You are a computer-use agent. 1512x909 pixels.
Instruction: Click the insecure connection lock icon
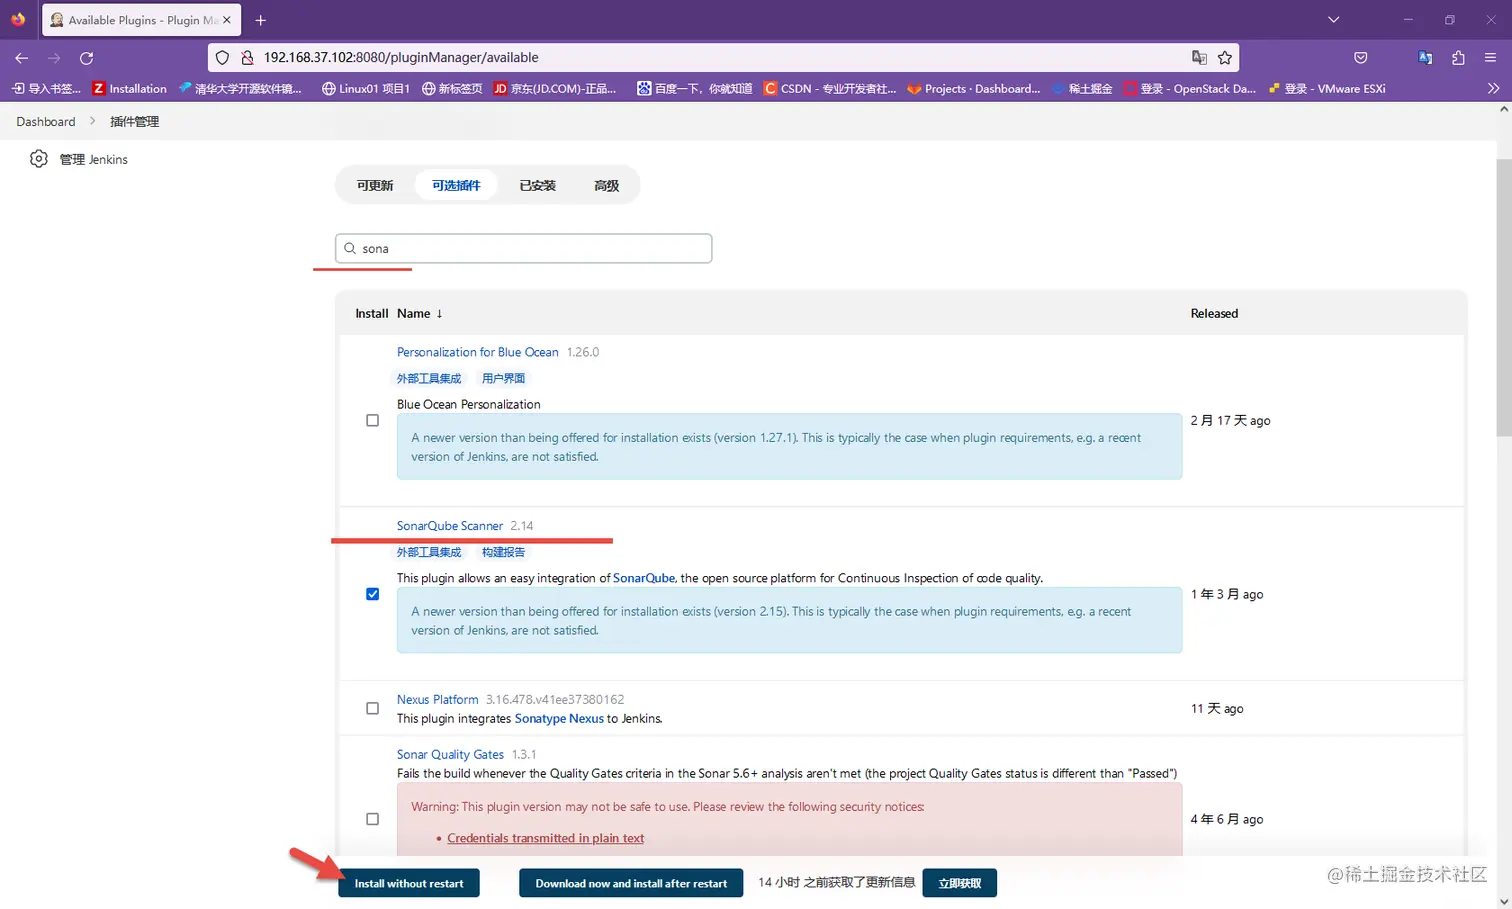pos(246,58)
